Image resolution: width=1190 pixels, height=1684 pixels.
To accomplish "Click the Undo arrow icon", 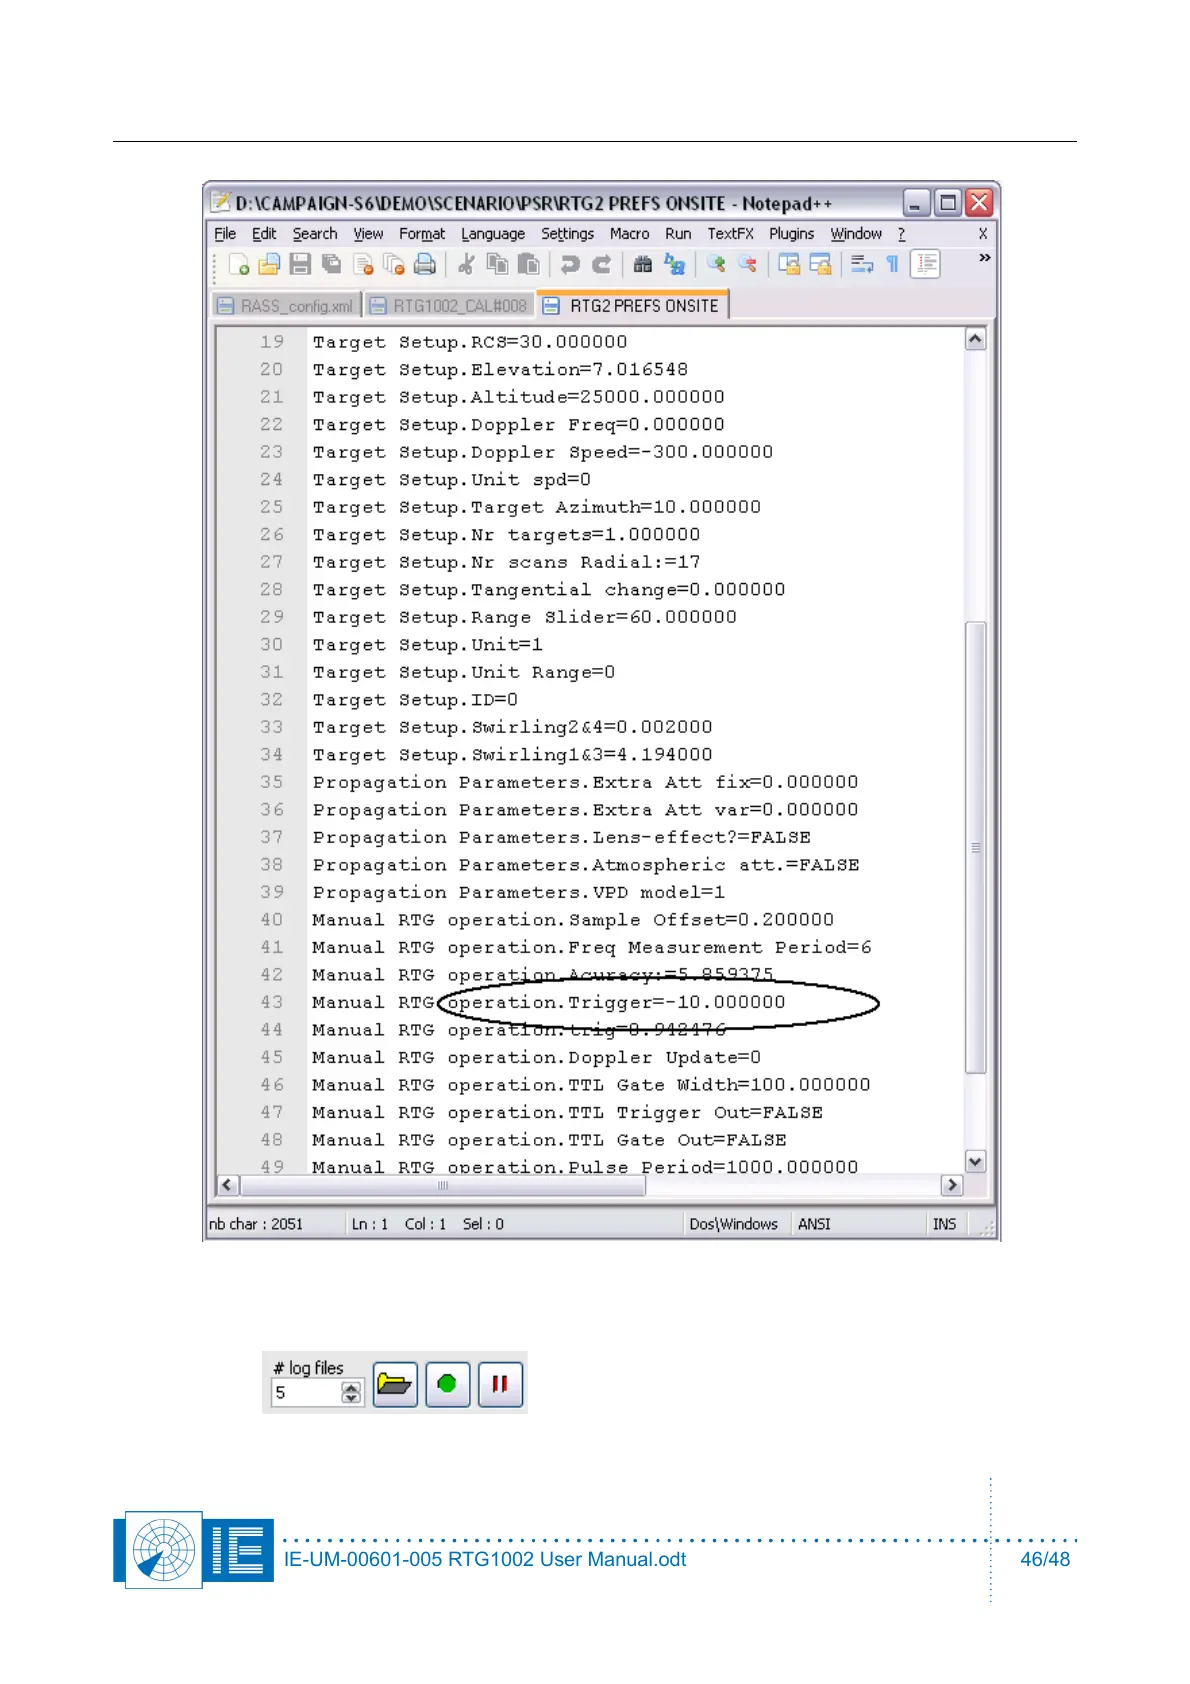I will coord(569,264).
